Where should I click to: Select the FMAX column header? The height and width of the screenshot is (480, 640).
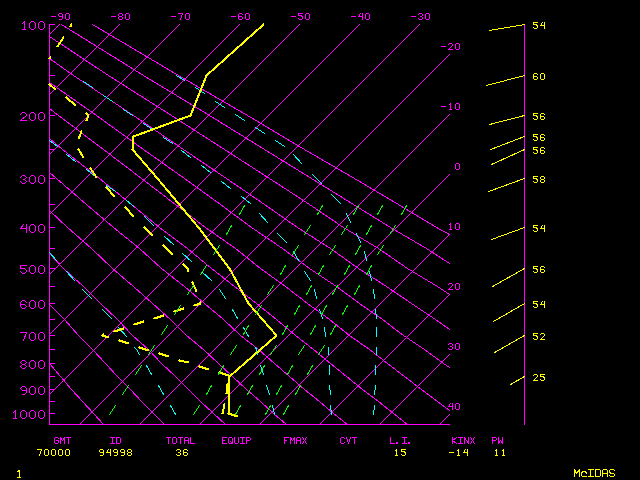(295, 440)
